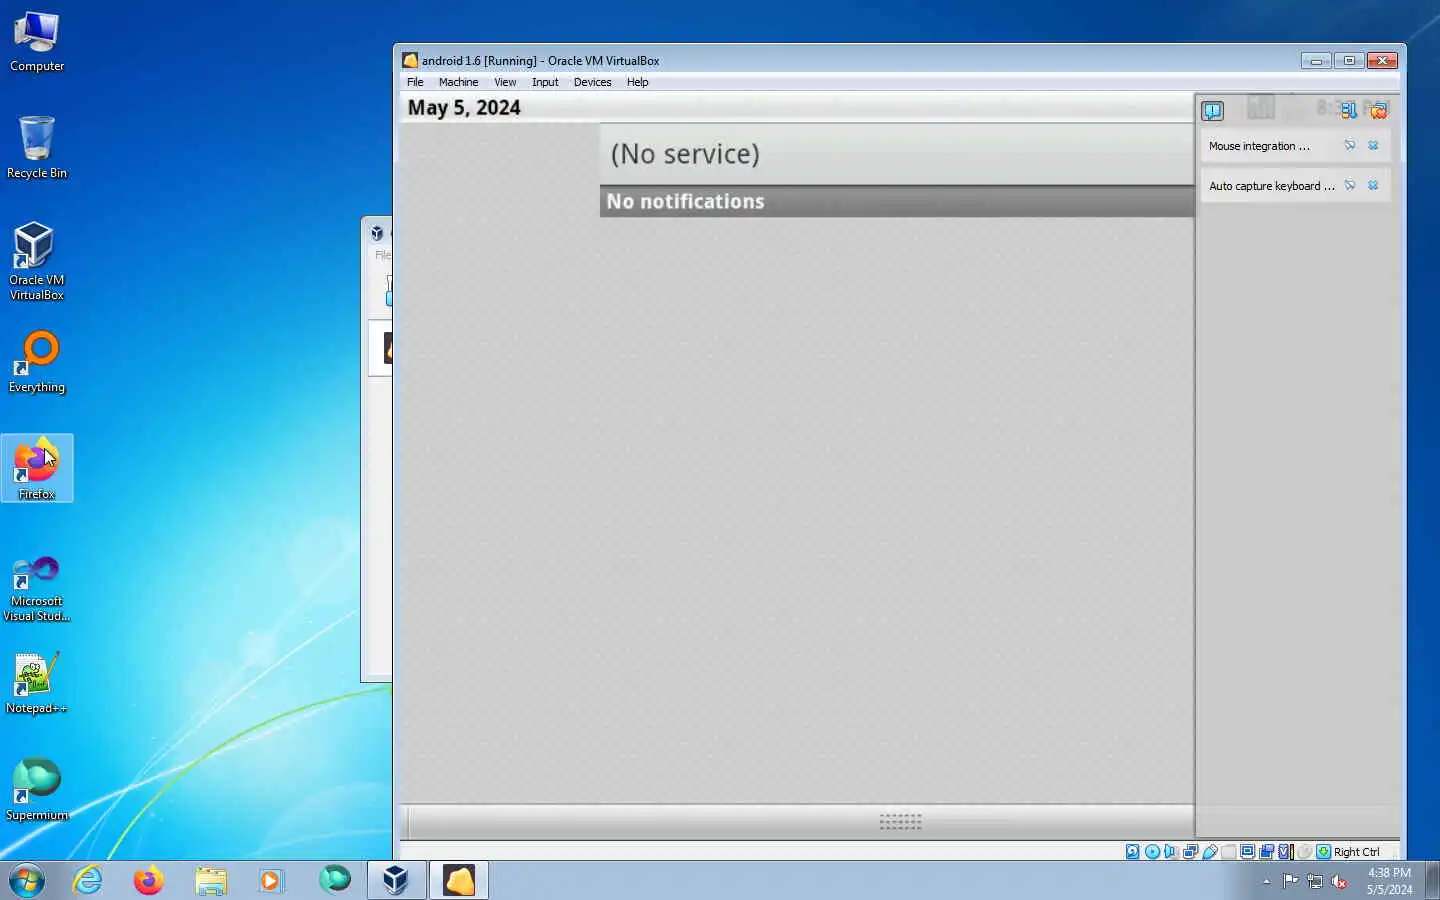Open the Help menu
The image size is (1440, 900).
(x=637, y=82)
